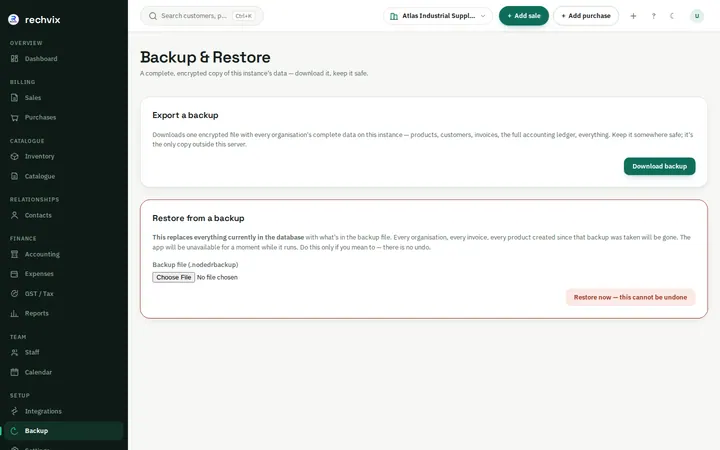The height and width of the screenshot is (450, 720).
Task: Click the Add purchase button
Action: point(586,16)
